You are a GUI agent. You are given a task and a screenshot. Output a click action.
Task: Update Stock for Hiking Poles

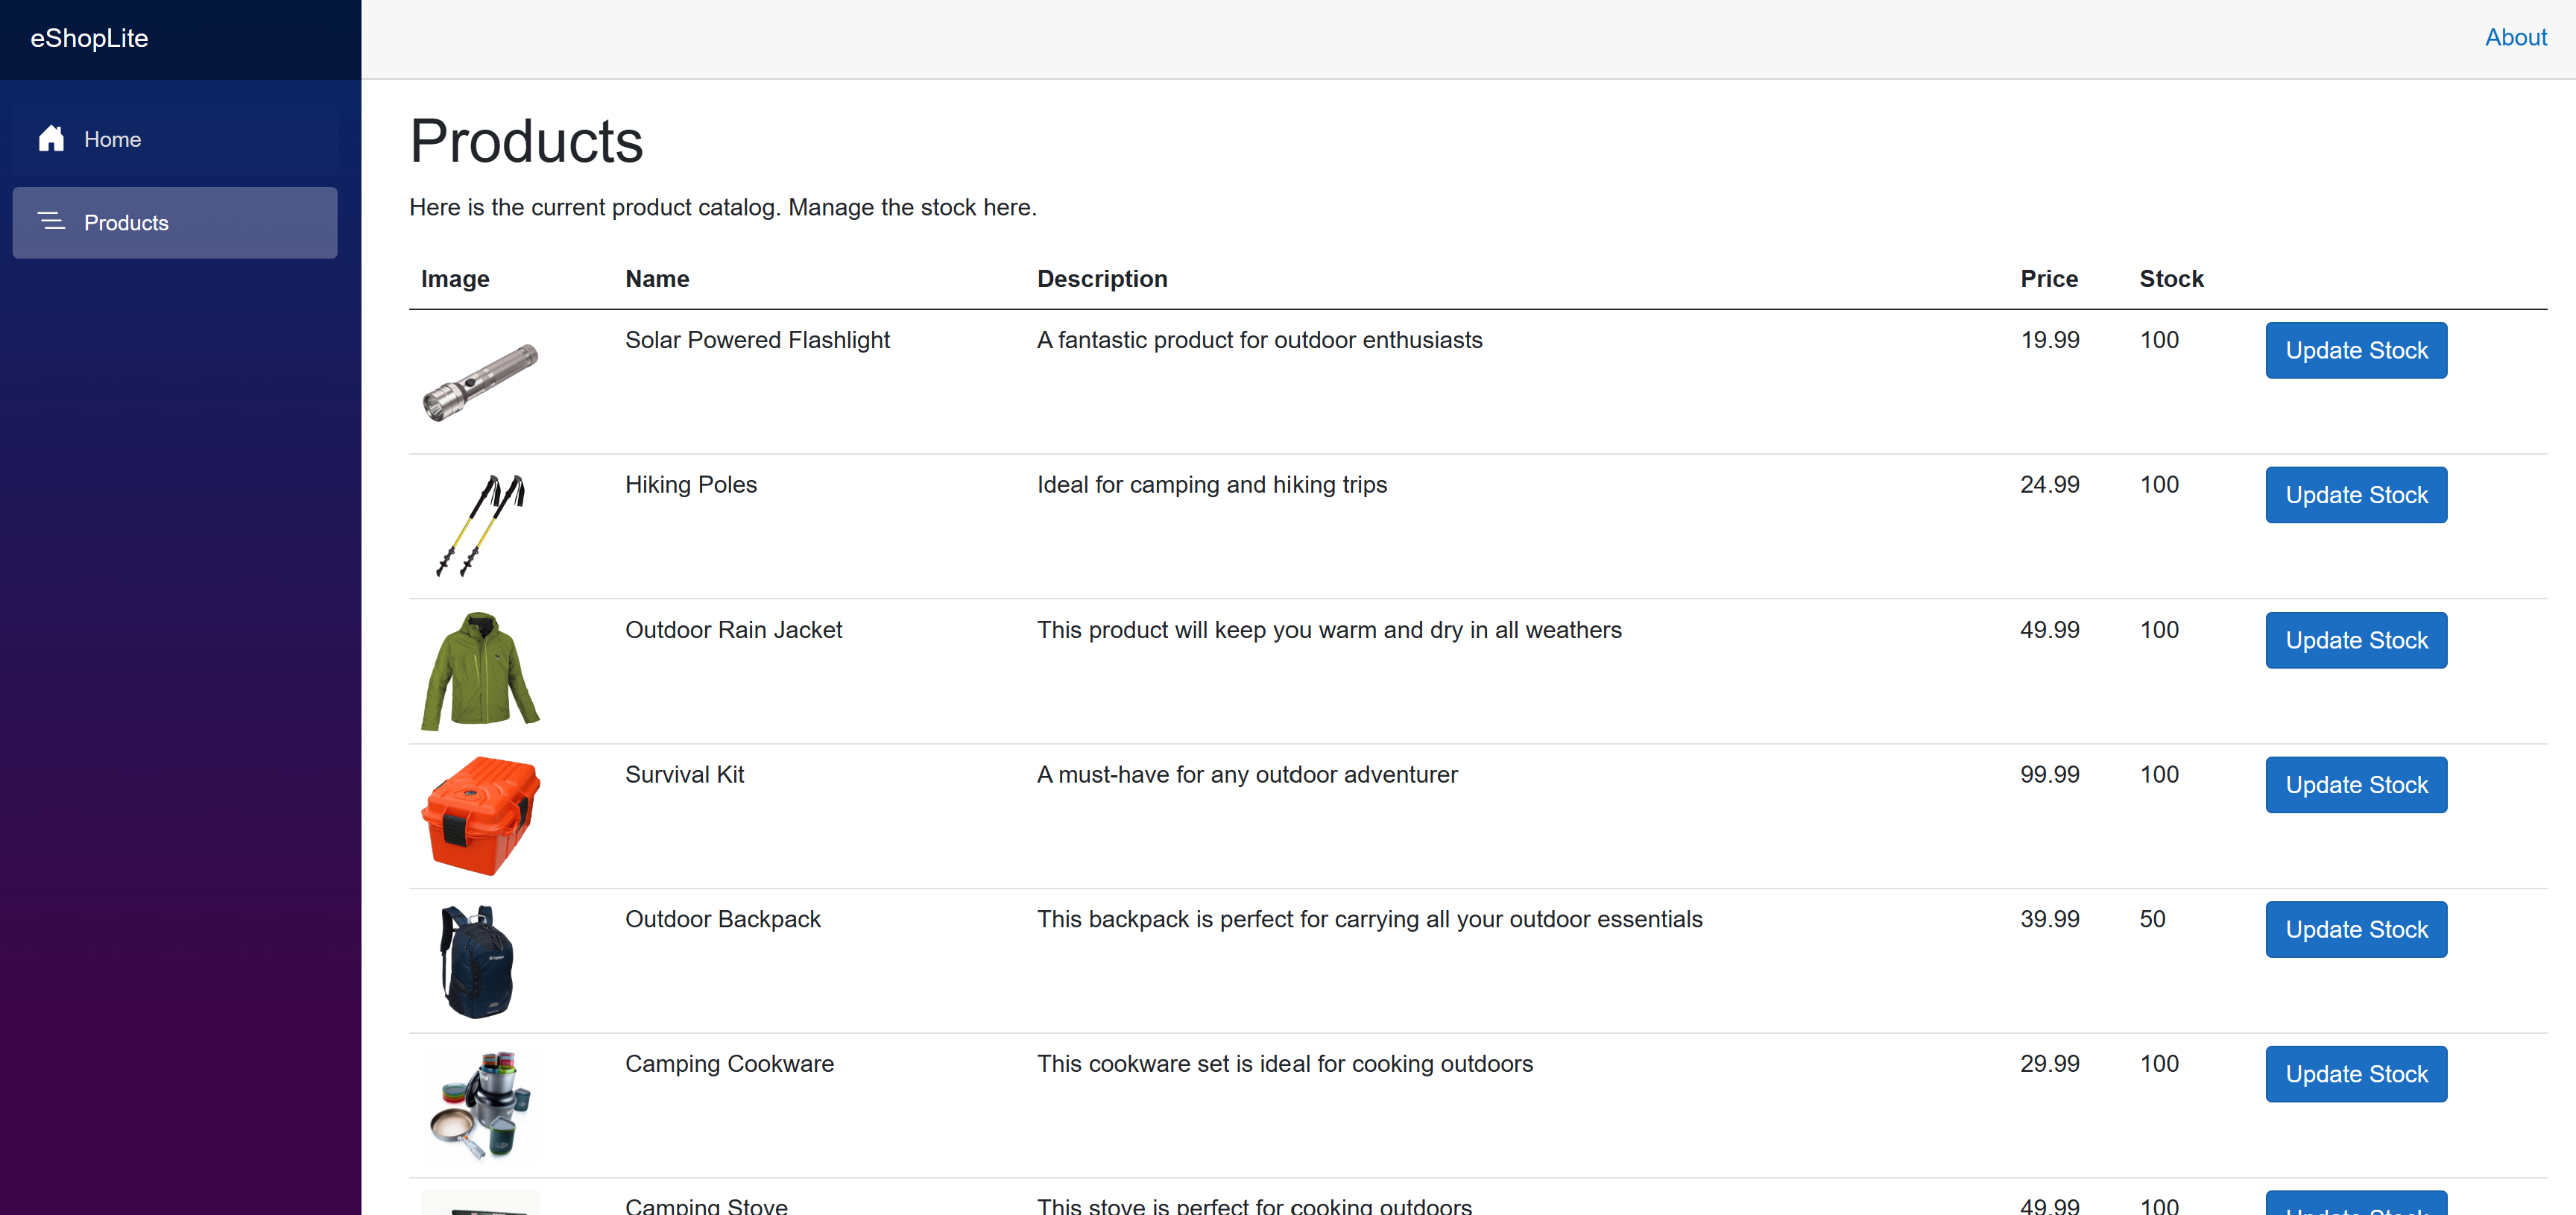pos(2355,495)
